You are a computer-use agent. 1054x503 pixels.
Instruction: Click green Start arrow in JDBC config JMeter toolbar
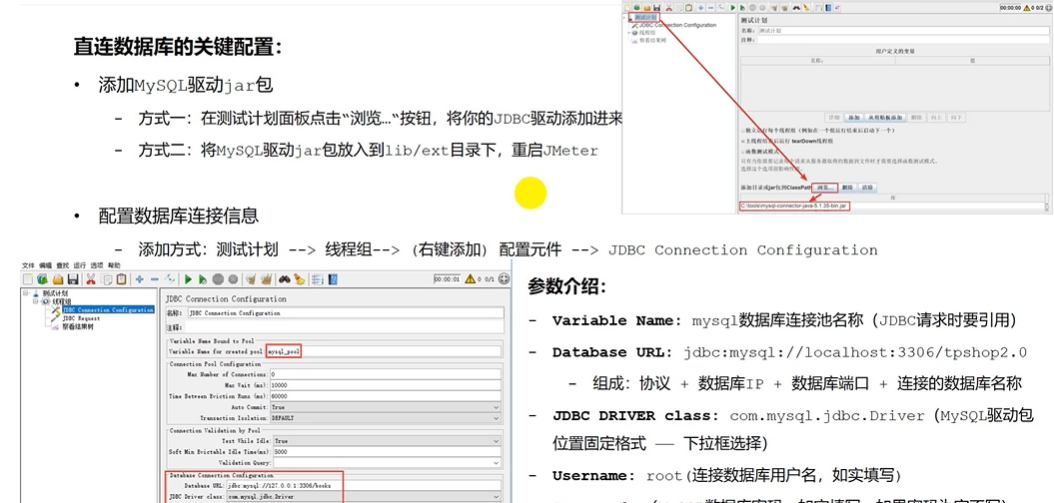point(188,280)
